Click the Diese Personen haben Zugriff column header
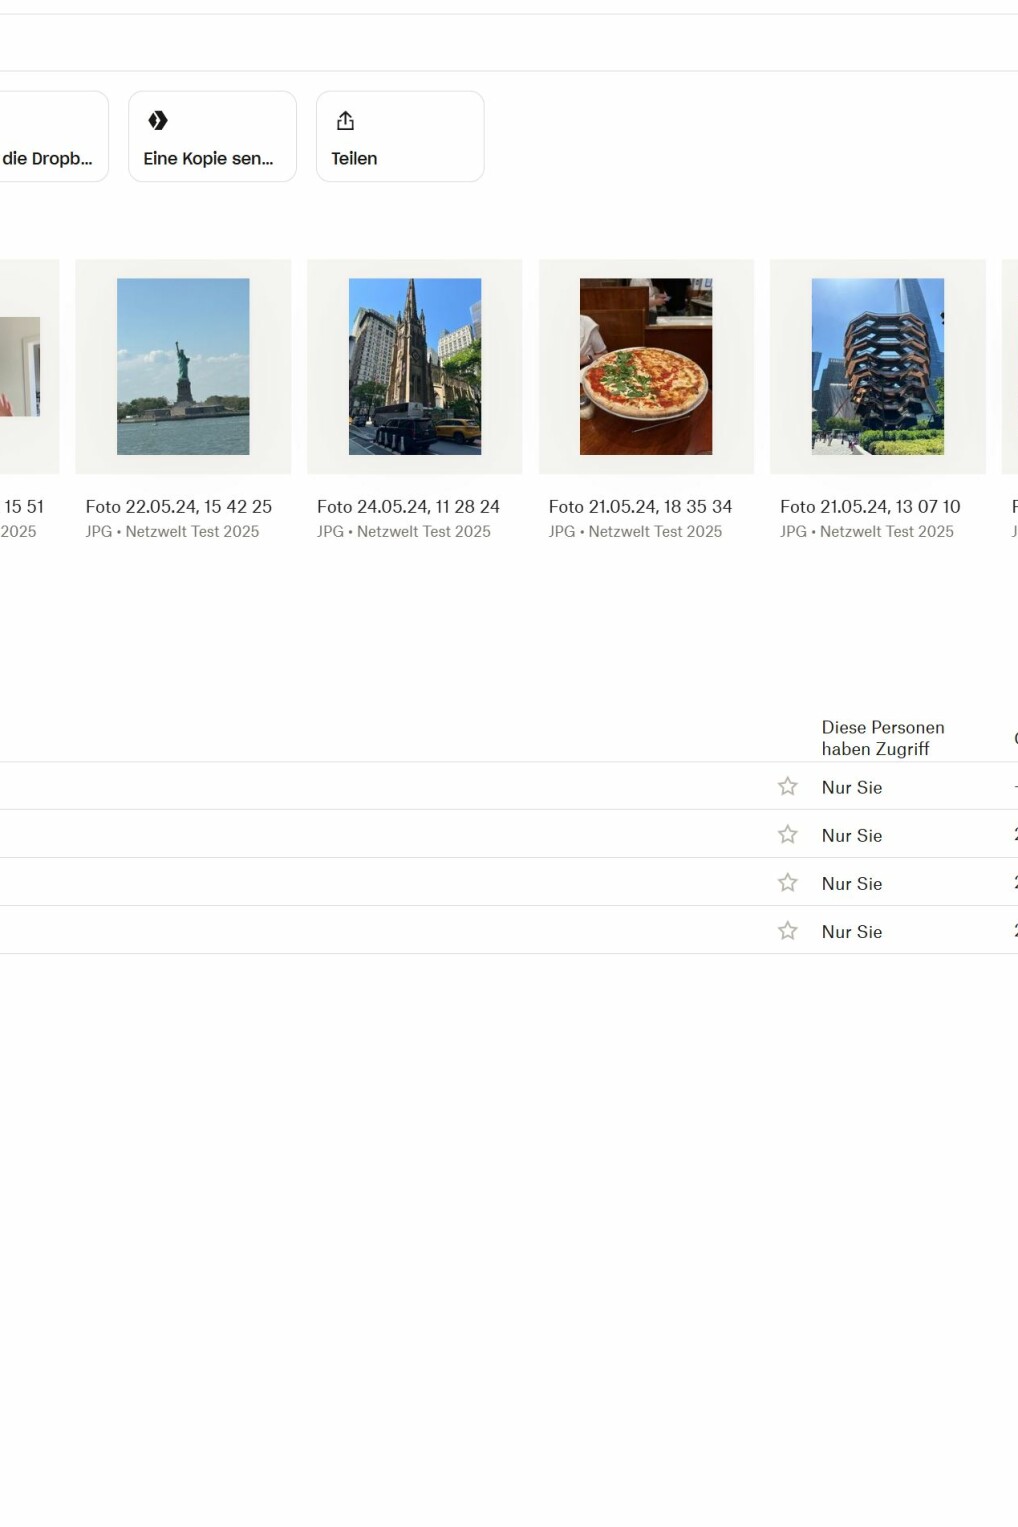 coord(883,738)
